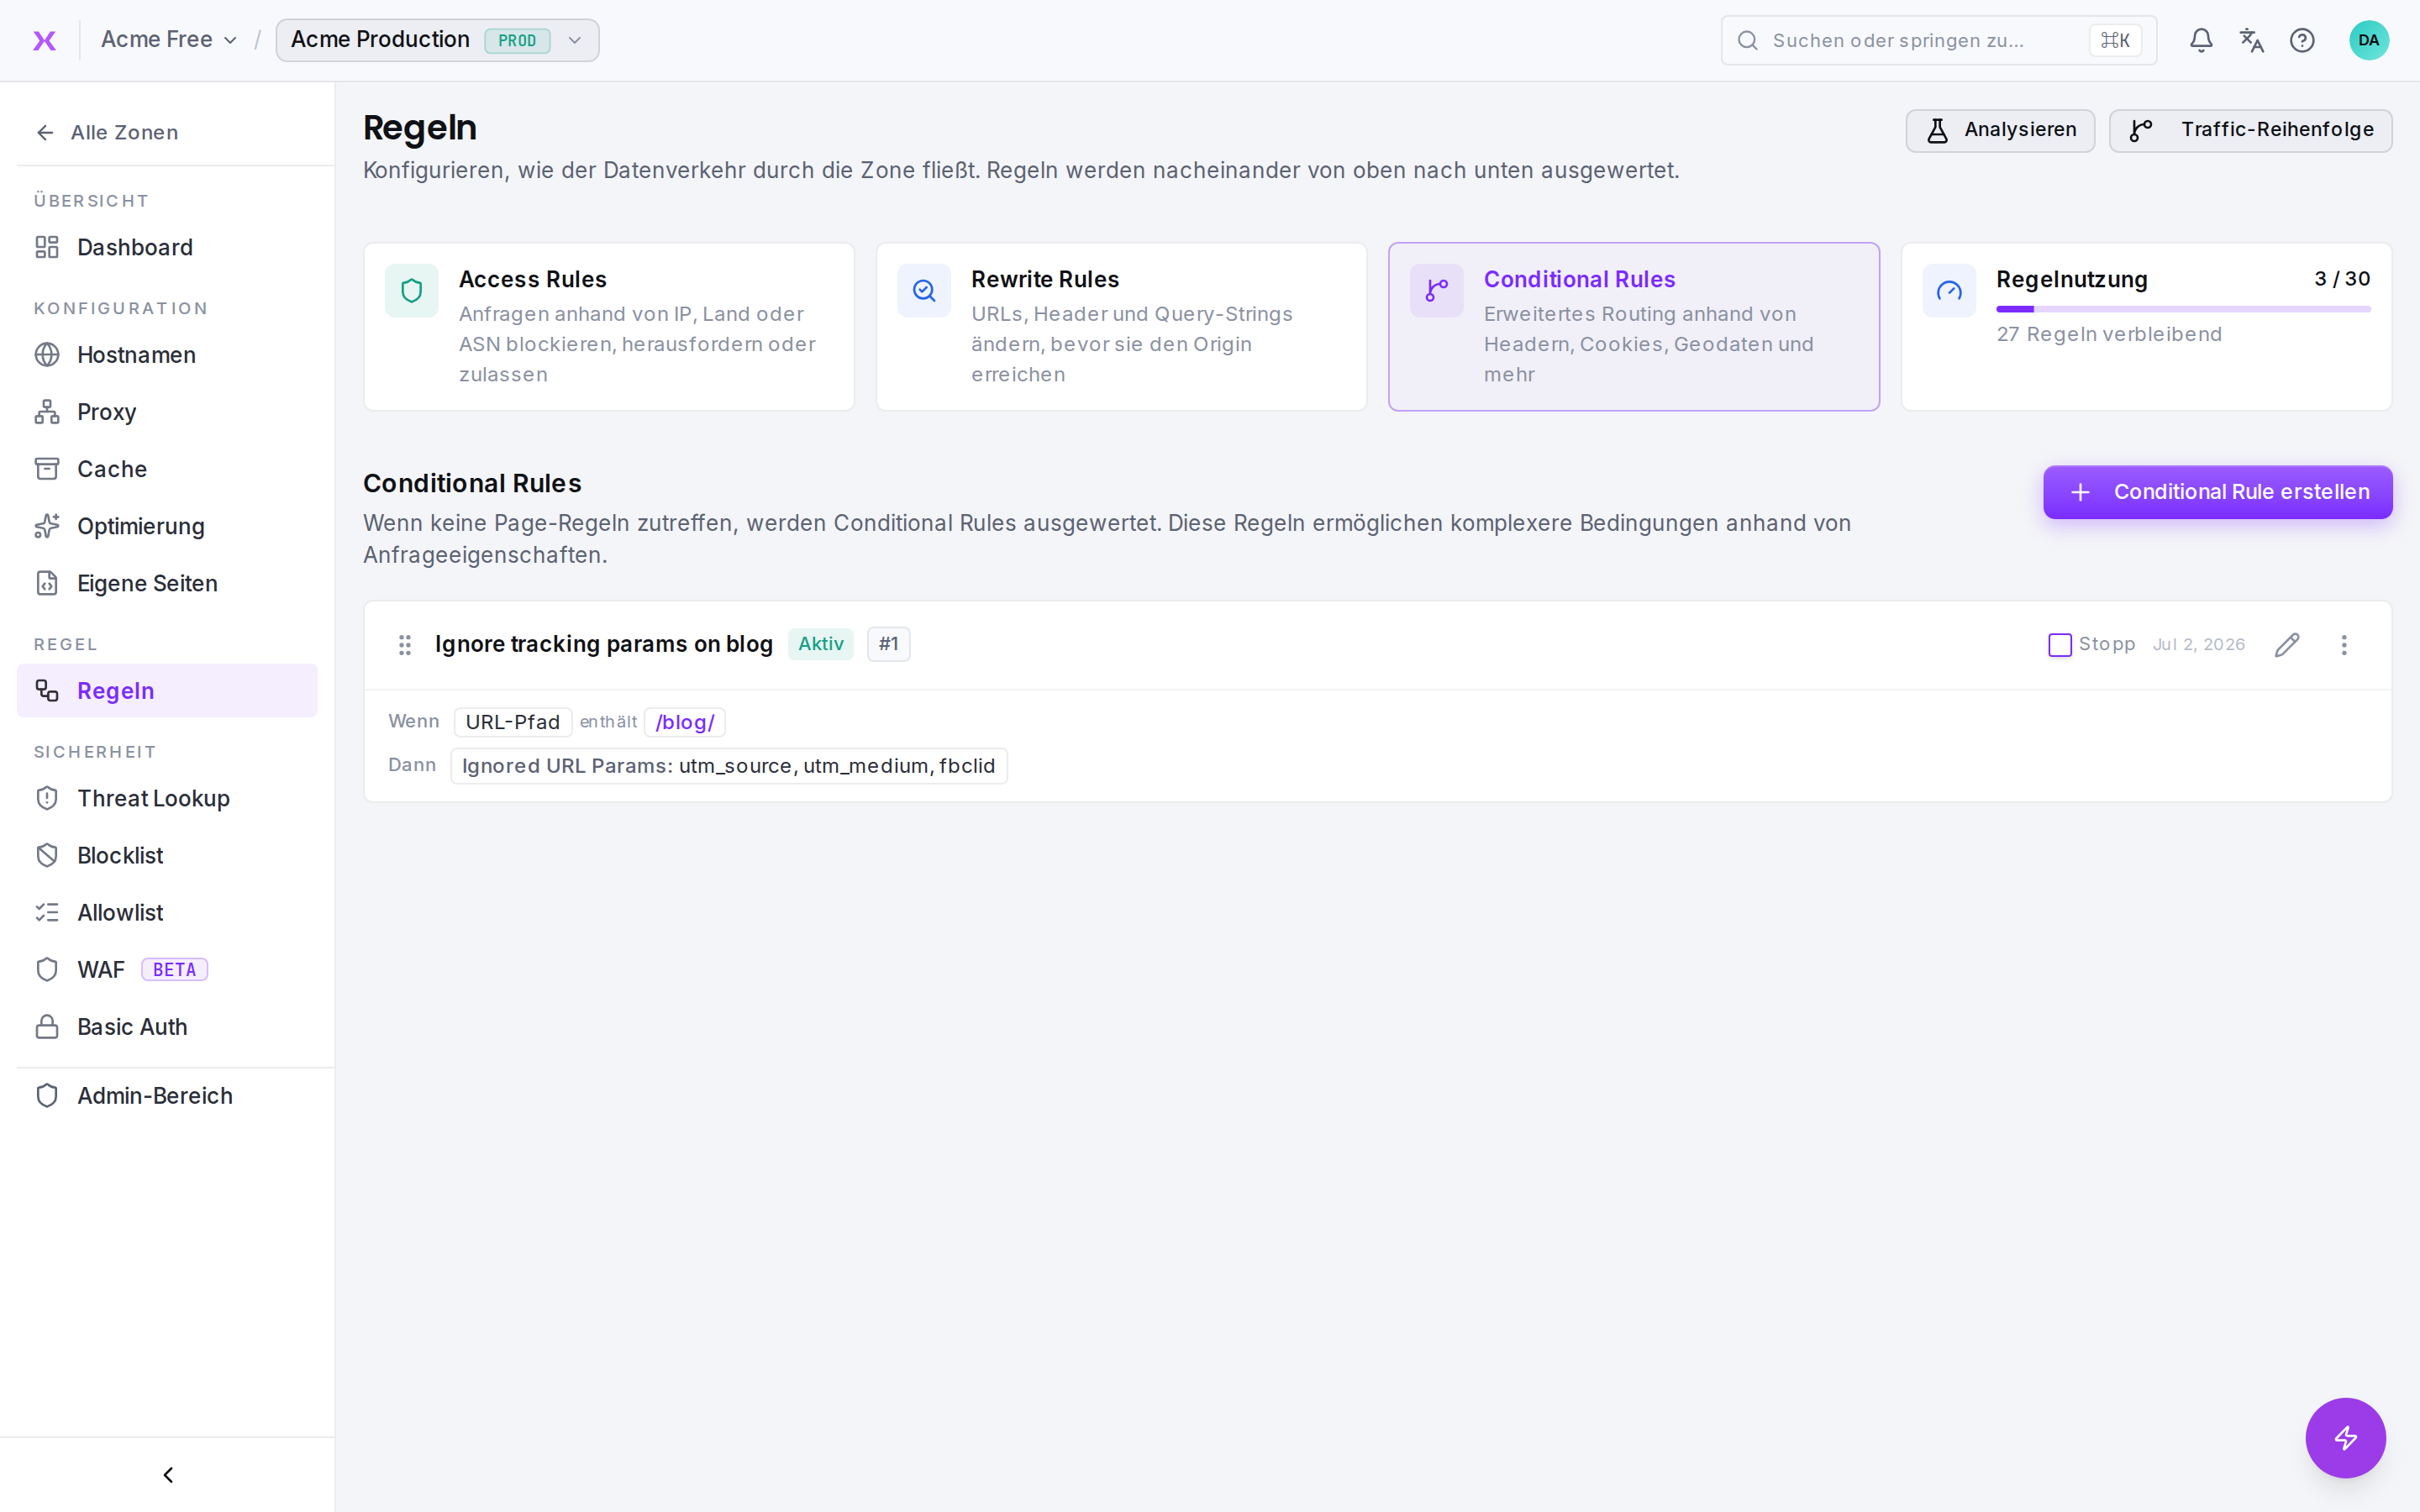Open the language translation icon
The width and height of the screenshot is (2420, 1512).
point(2251,40)
